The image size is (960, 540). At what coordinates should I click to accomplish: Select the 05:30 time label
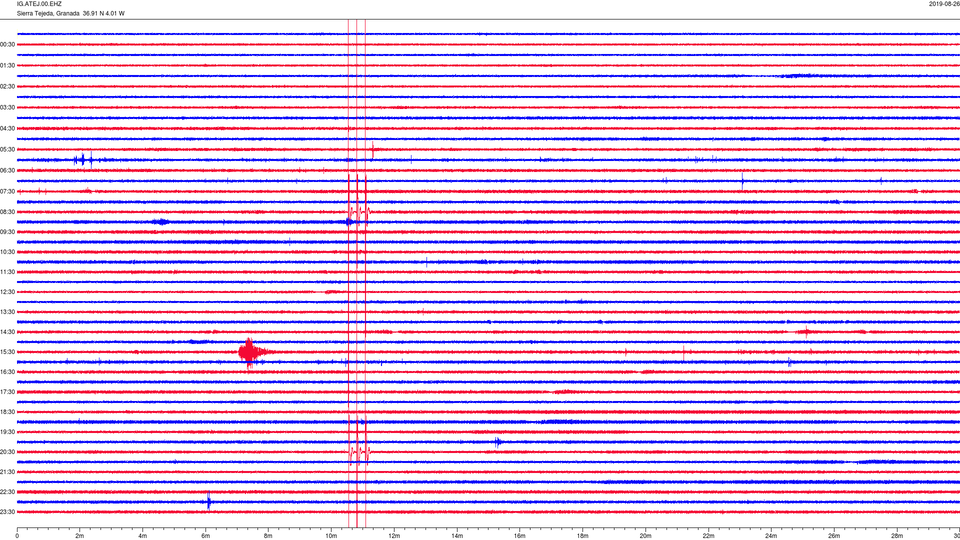(7, 149)
